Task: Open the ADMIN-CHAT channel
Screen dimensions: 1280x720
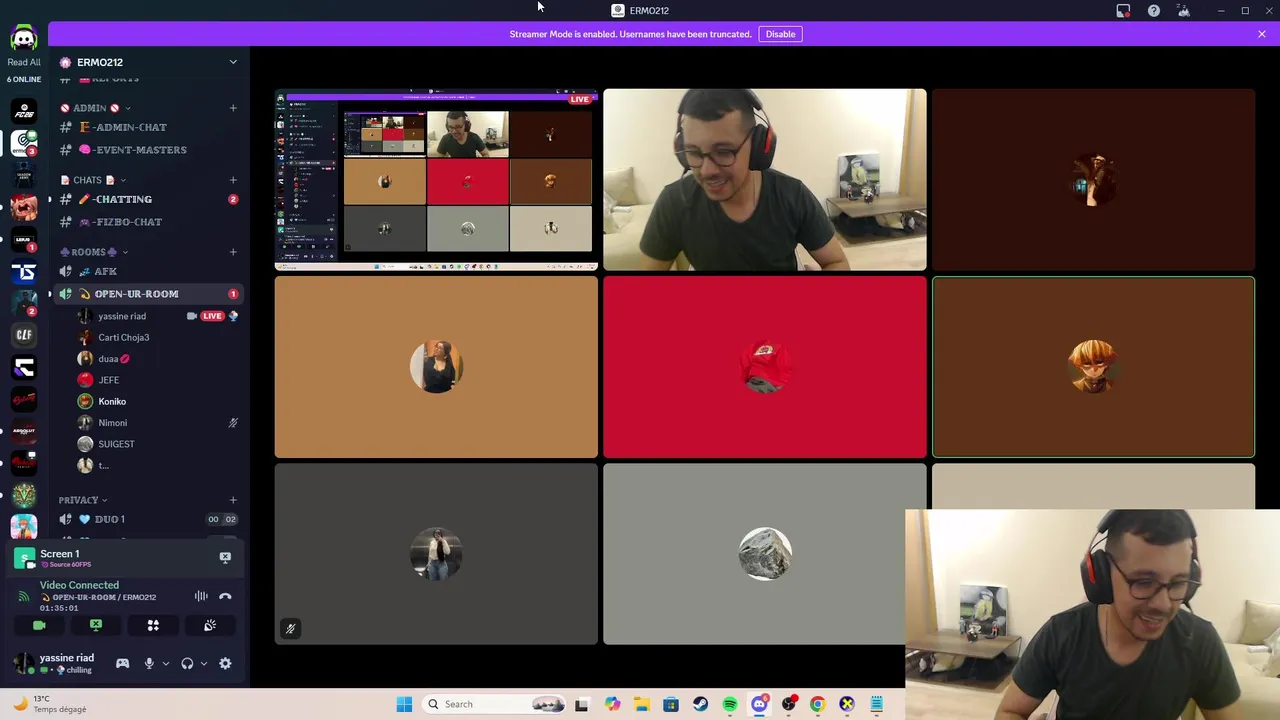Action: pos(148,127)
